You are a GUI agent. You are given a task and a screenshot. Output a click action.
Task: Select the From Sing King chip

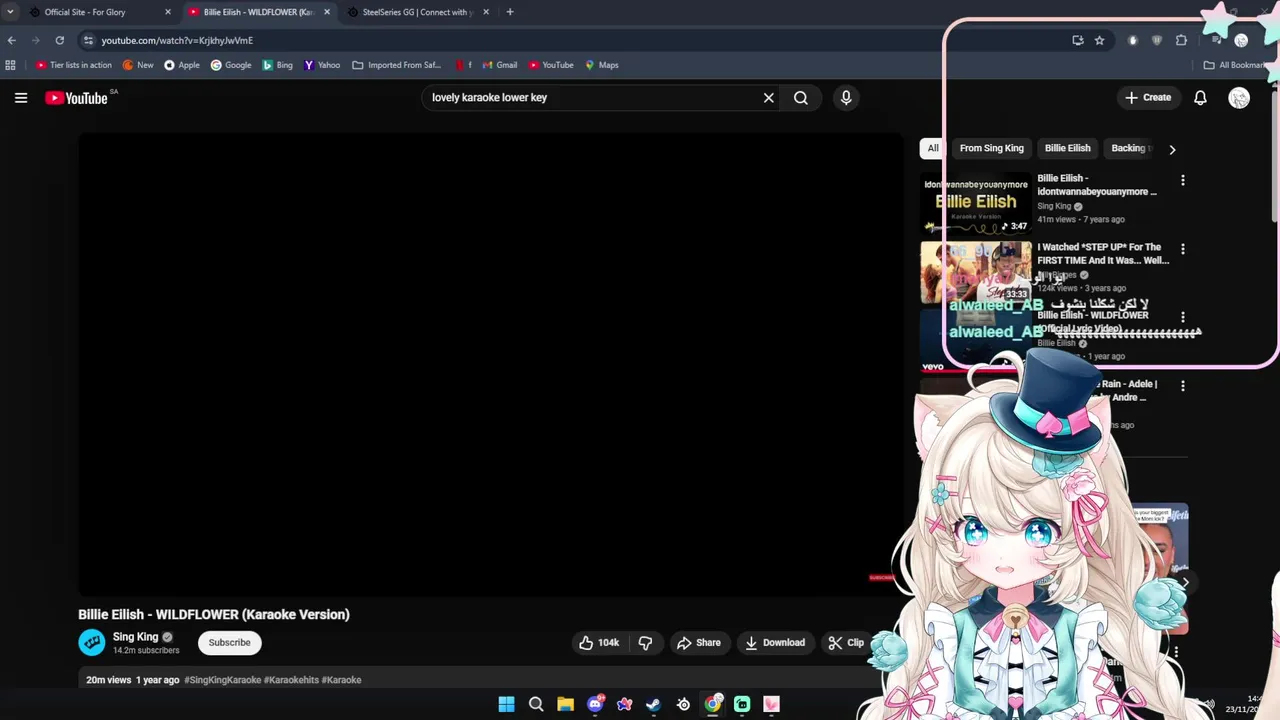tap(992, 148)
